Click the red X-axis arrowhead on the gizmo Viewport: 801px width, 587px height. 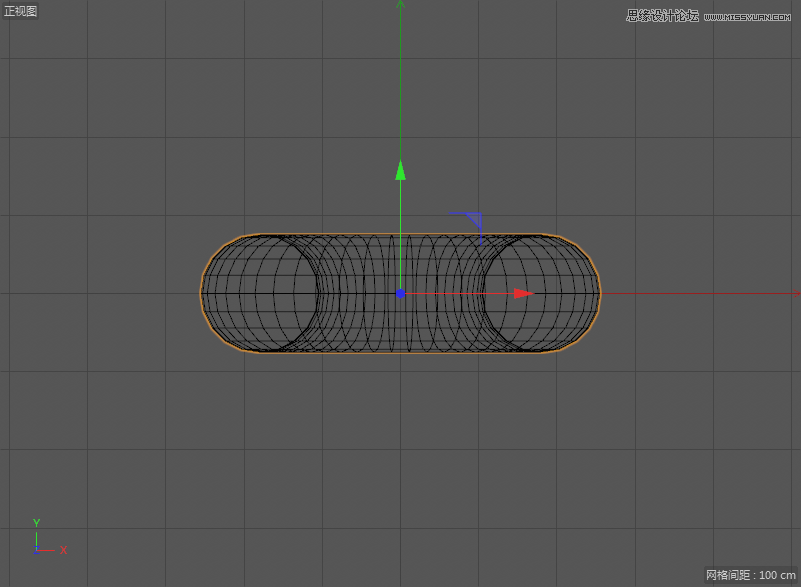click(523, 293)
